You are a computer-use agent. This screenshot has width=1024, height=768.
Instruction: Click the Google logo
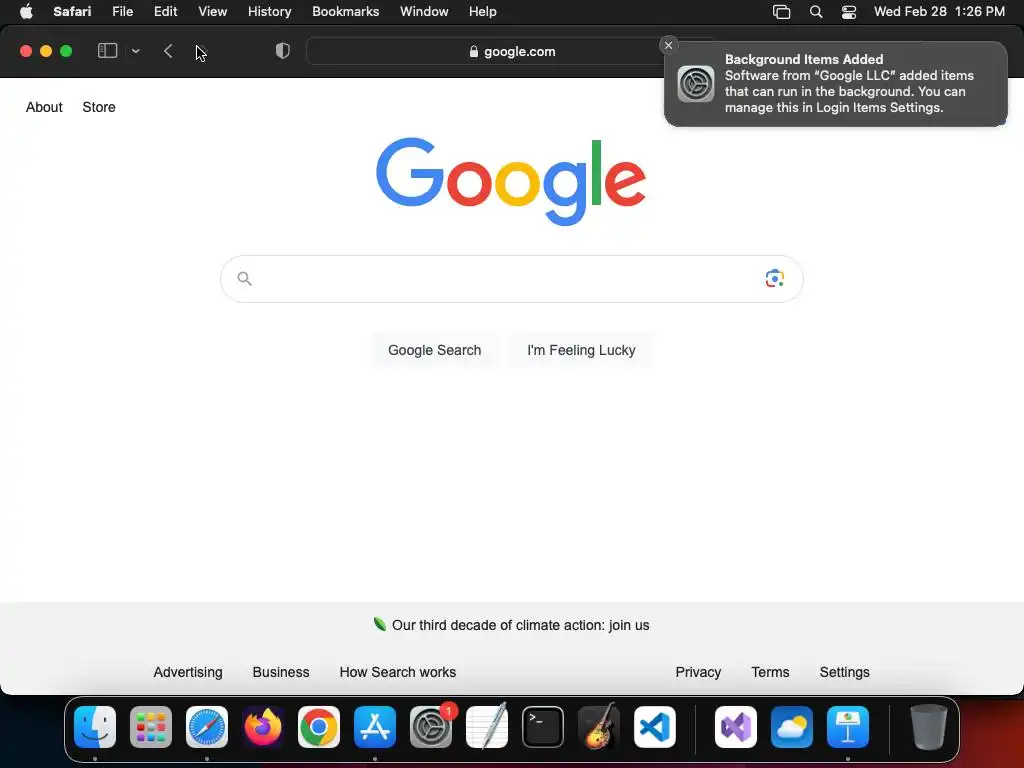(x=511, y=181)
